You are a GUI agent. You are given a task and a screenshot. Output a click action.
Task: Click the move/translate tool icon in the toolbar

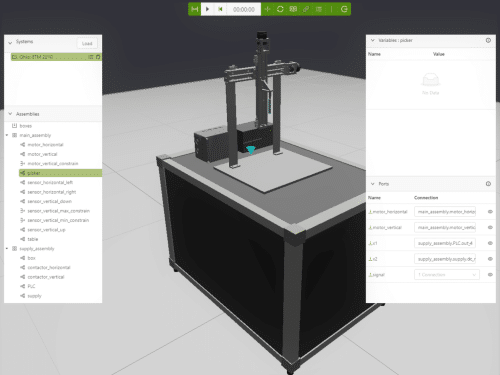point(267,9)
